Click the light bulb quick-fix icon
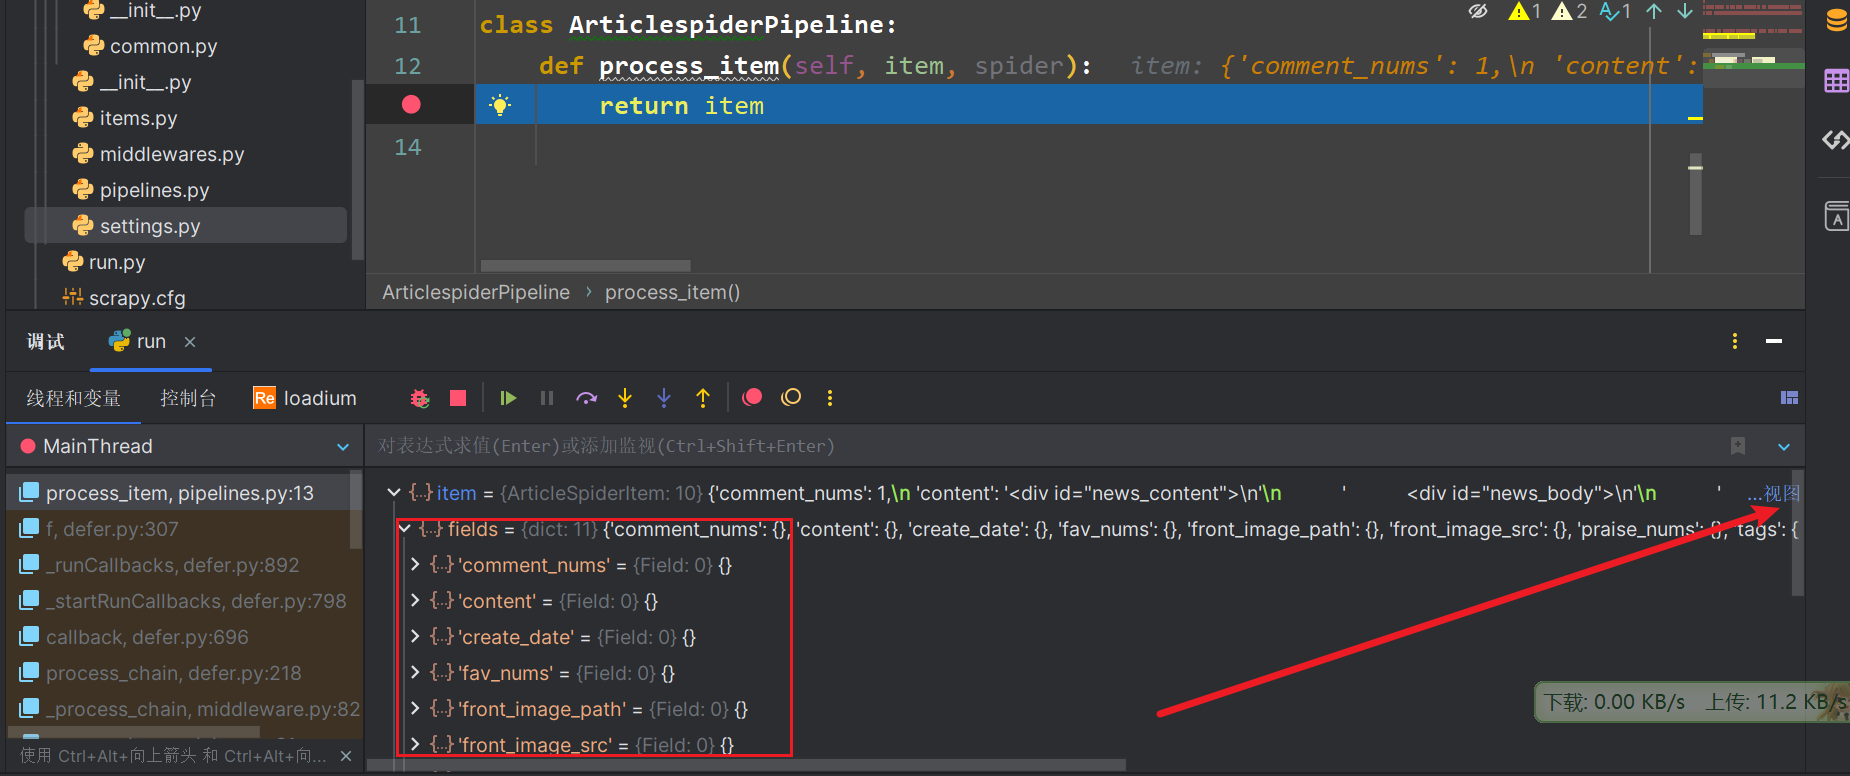This screenshot has width=1850, height=776. pyautogui.click(x=500, y=105)
